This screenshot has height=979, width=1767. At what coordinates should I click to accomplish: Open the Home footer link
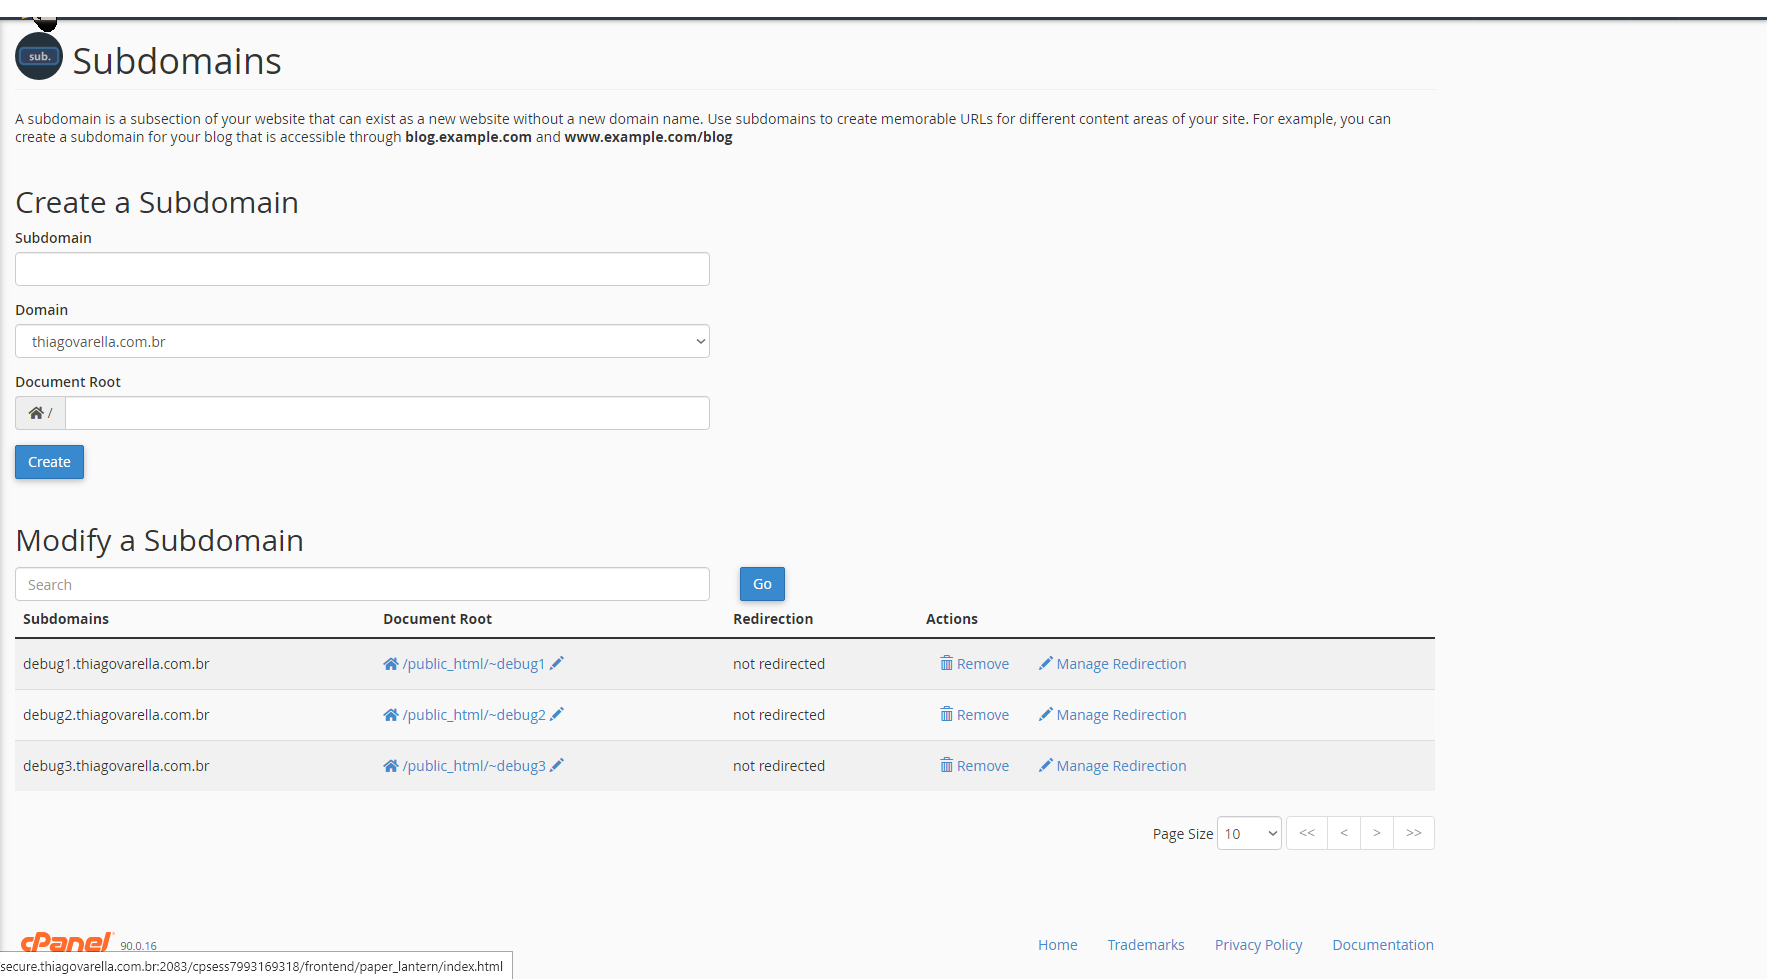[1057, 945]
